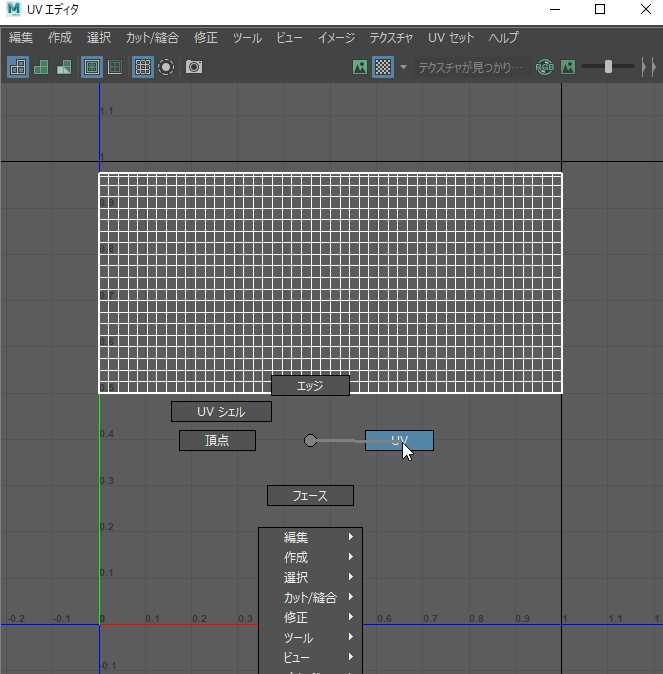This screenshot has height=674, width=663.
Task: Choose エッジ in the marking menu
Action: [310, 386]
